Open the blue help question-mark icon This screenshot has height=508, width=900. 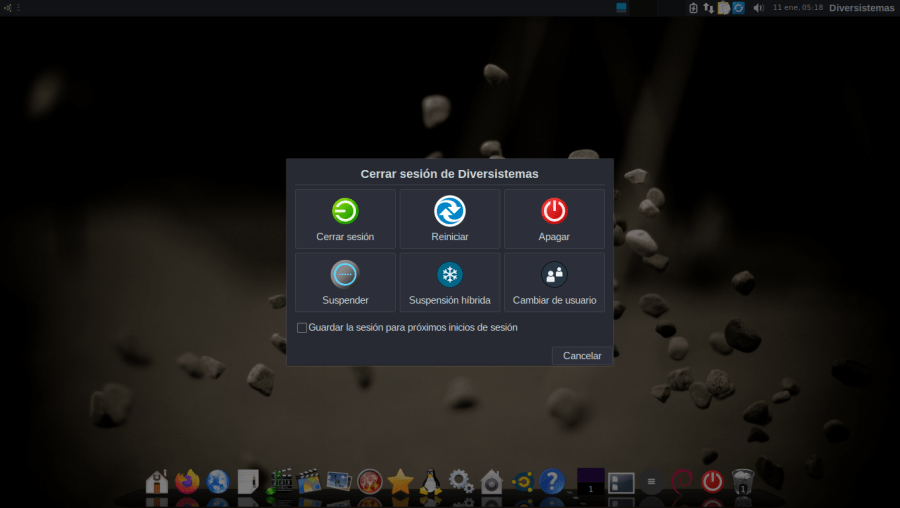point(552,482)
